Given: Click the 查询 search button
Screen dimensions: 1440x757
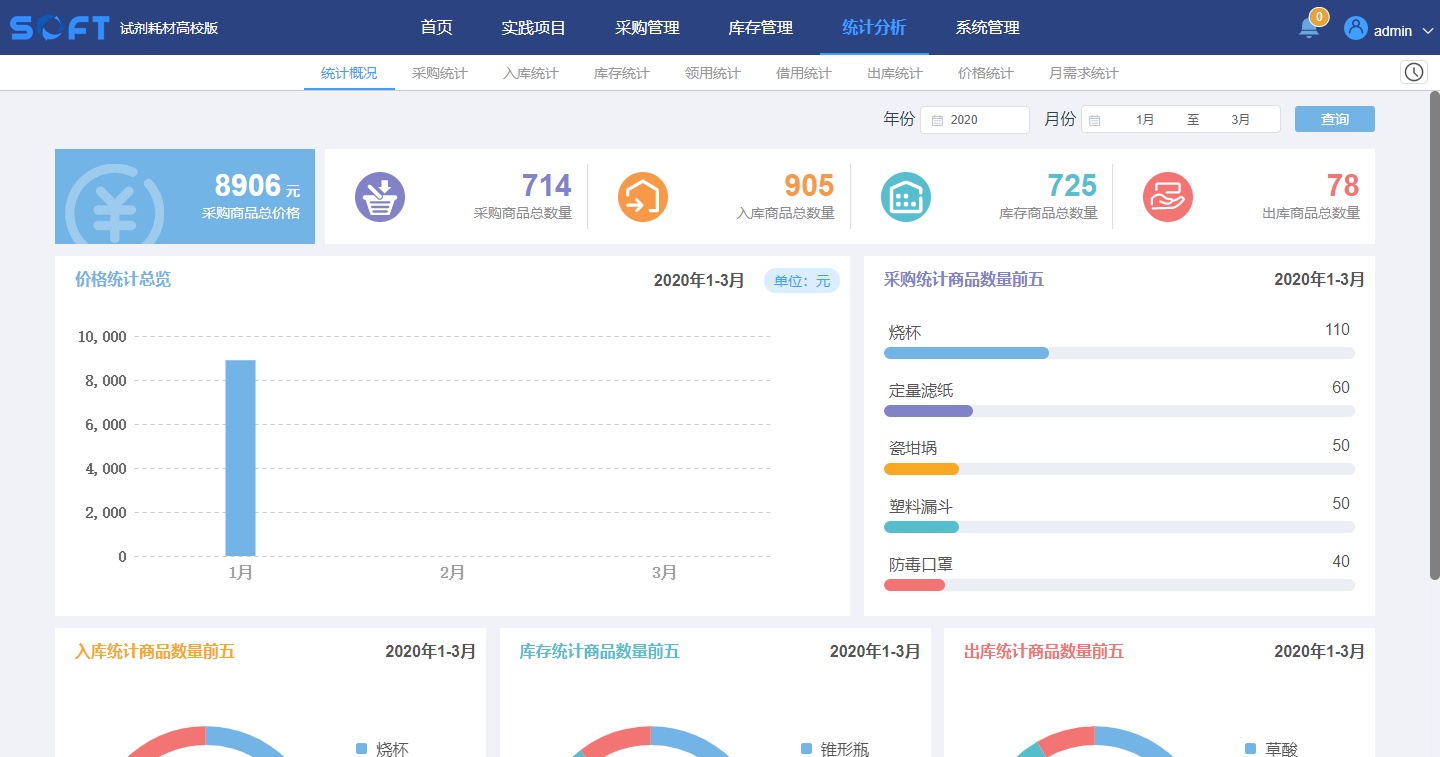Looking at the screenshot, I should point(1334,118).
